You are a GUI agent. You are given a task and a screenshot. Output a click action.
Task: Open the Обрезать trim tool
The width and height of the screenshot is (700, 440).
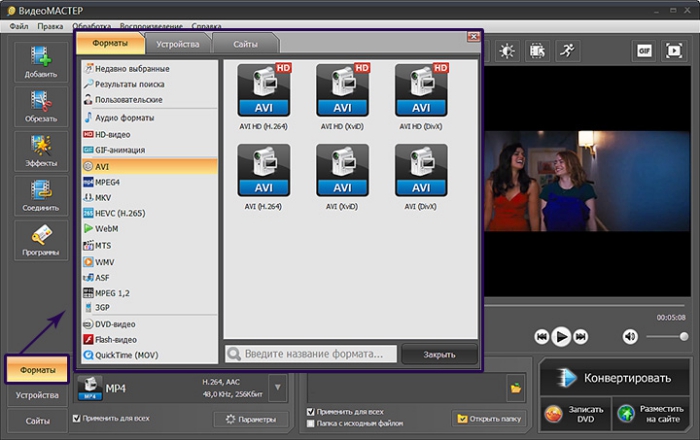point(41,106)
